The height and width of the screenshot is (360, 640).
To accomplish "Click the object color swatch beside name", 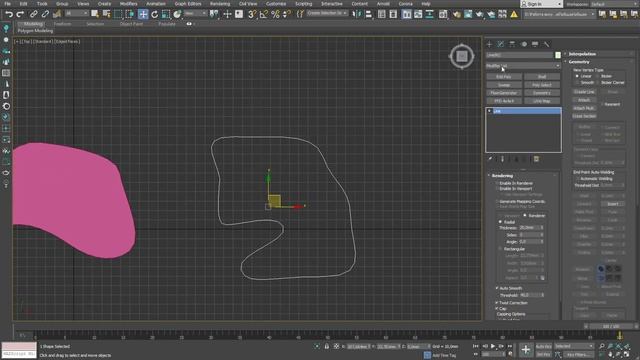I will coord(558,55).
